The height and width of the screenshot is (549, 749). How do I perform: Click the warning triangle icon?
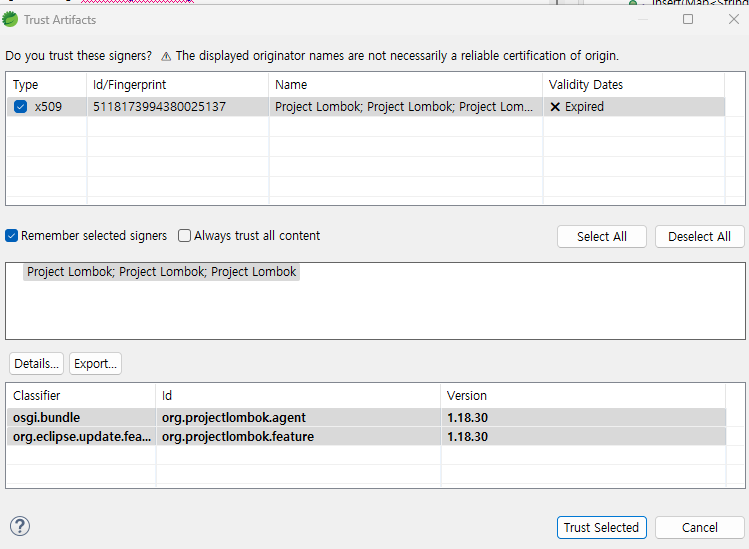166,56
